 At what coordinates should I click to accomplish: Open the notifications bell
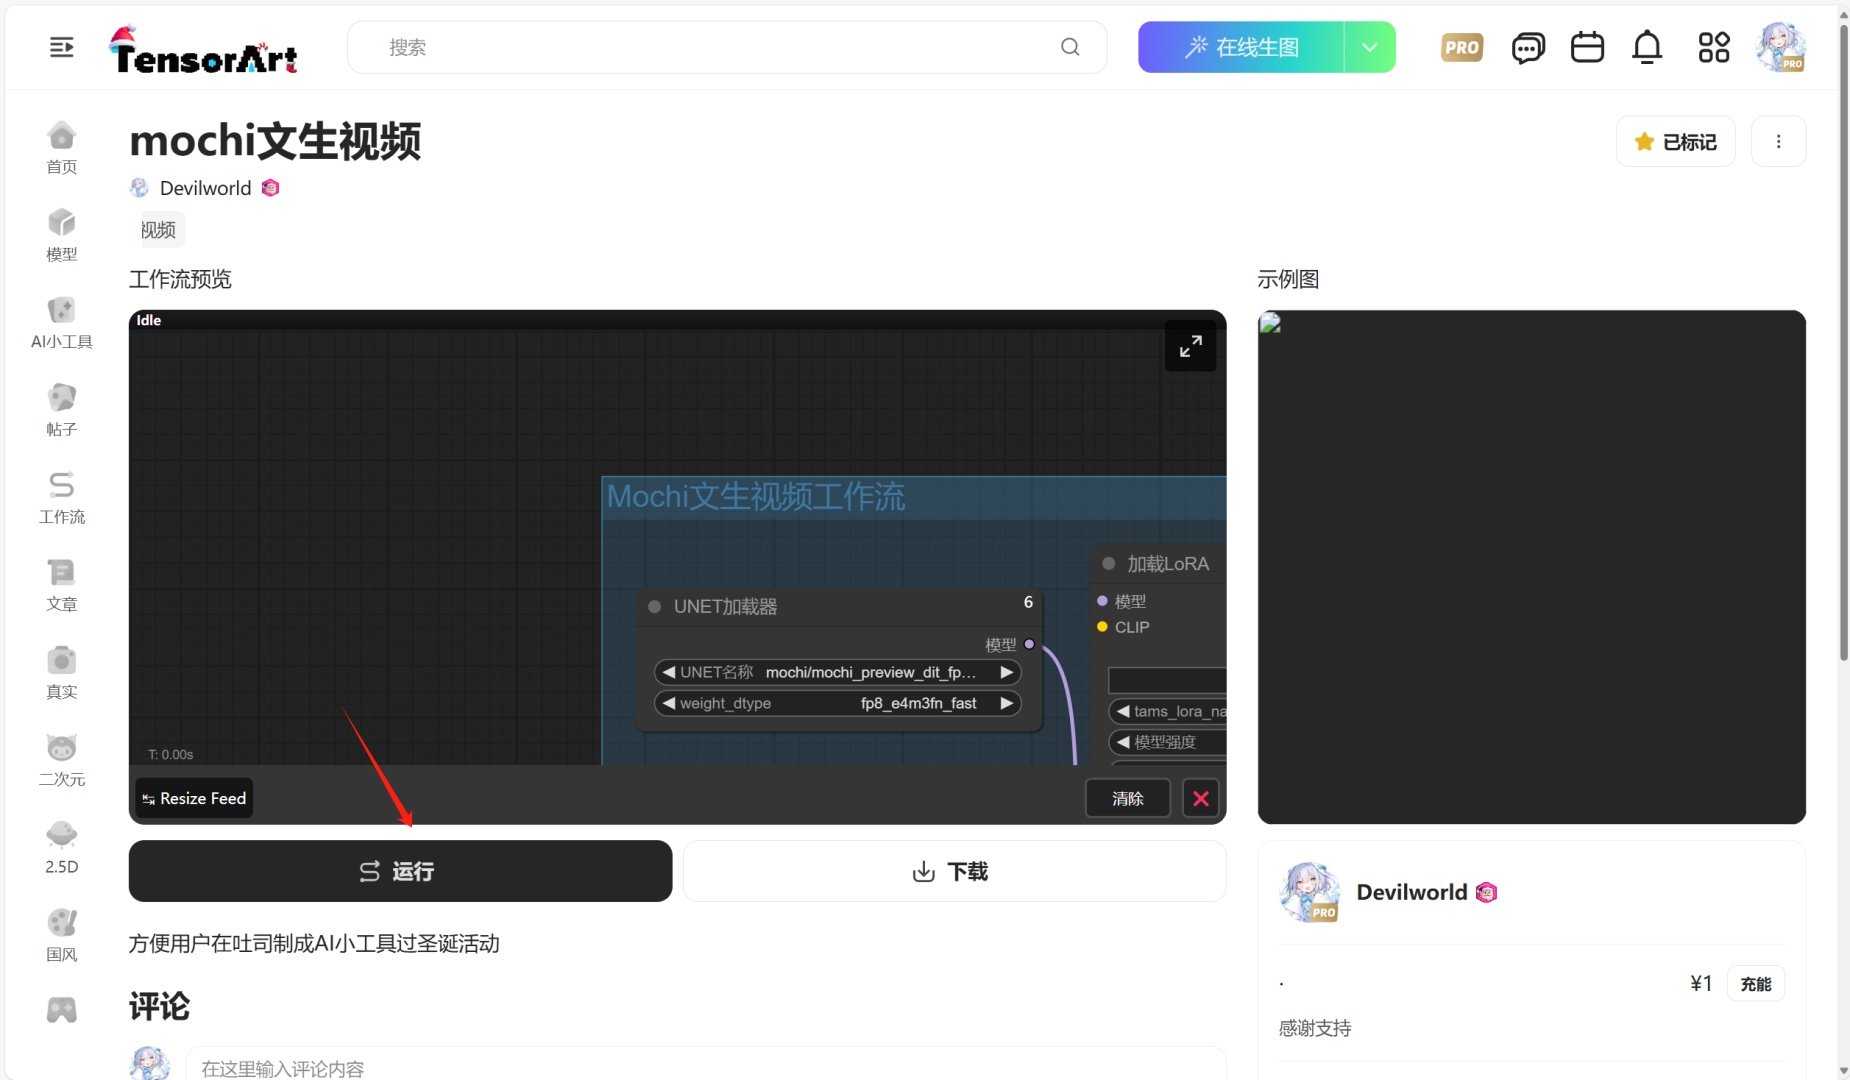point(1647,47)
